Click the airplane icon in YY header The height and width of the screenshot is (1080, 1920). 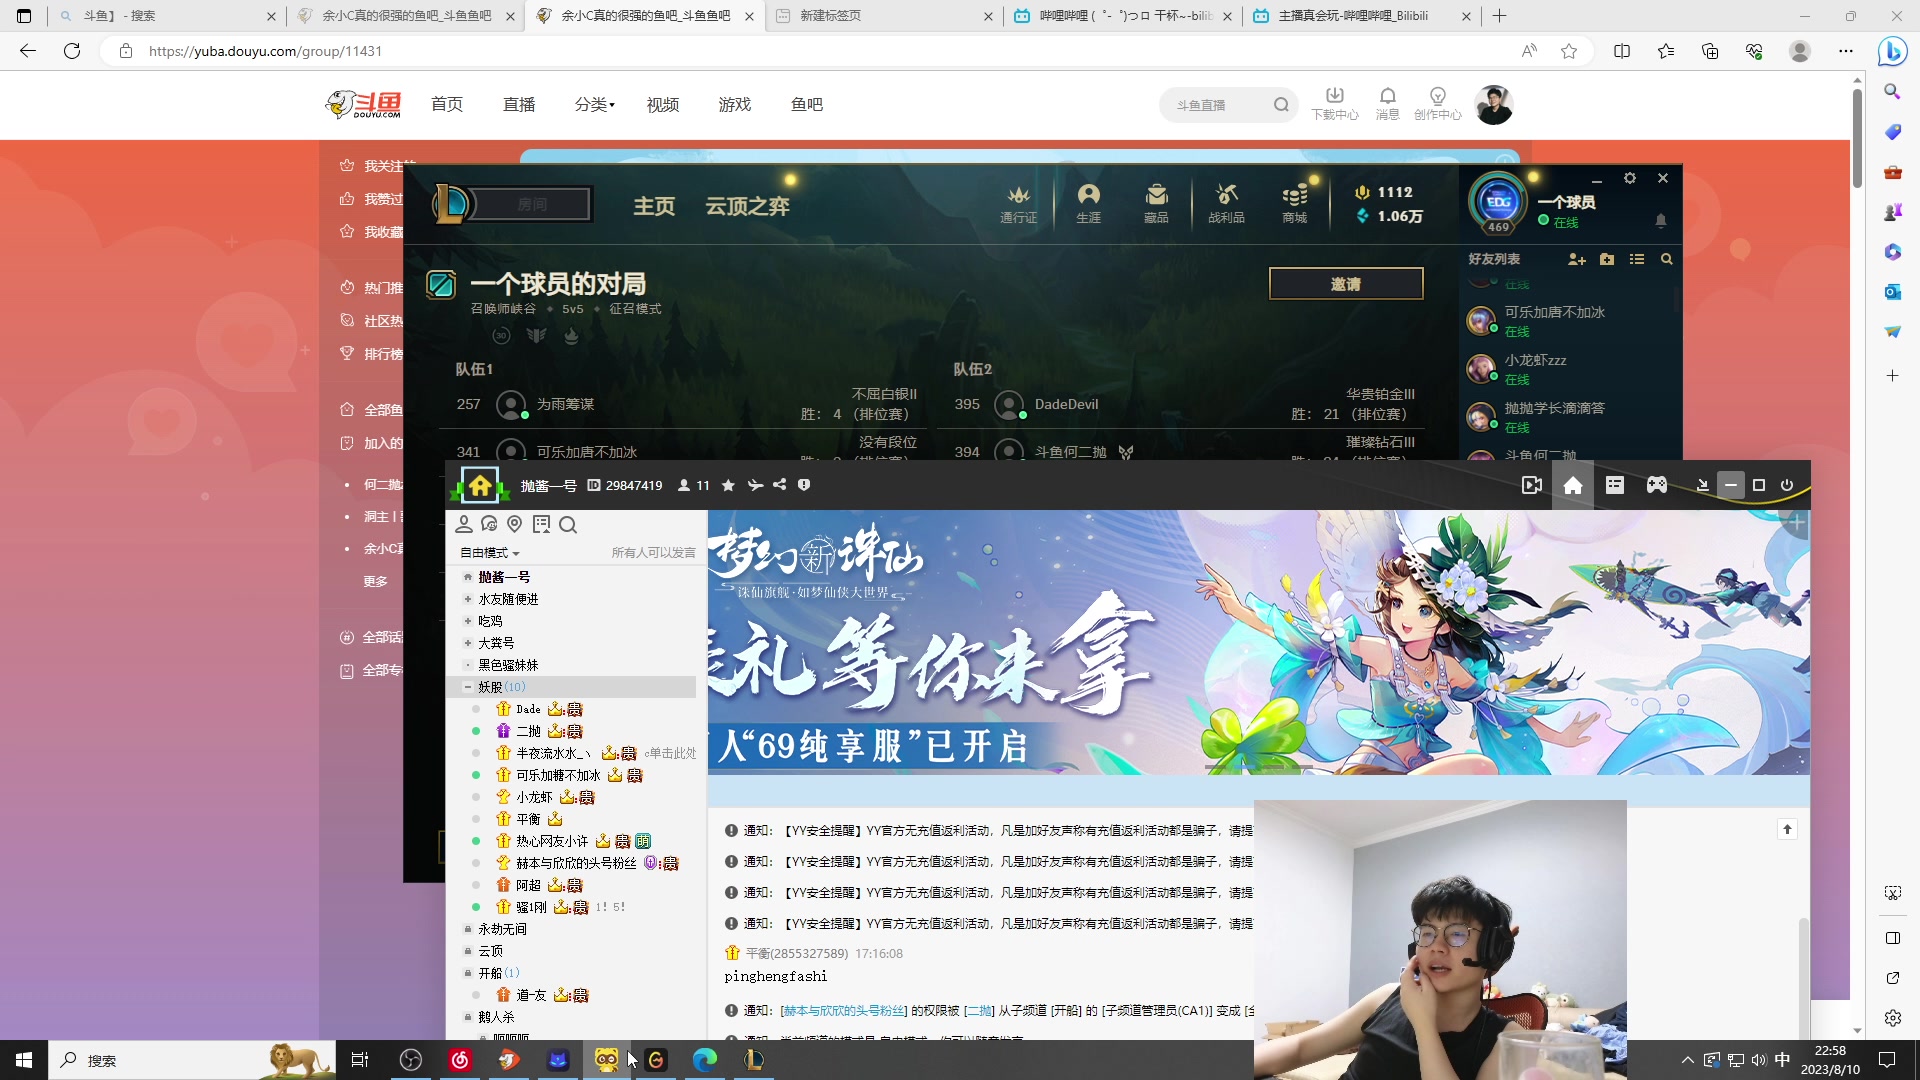(755, 485)
